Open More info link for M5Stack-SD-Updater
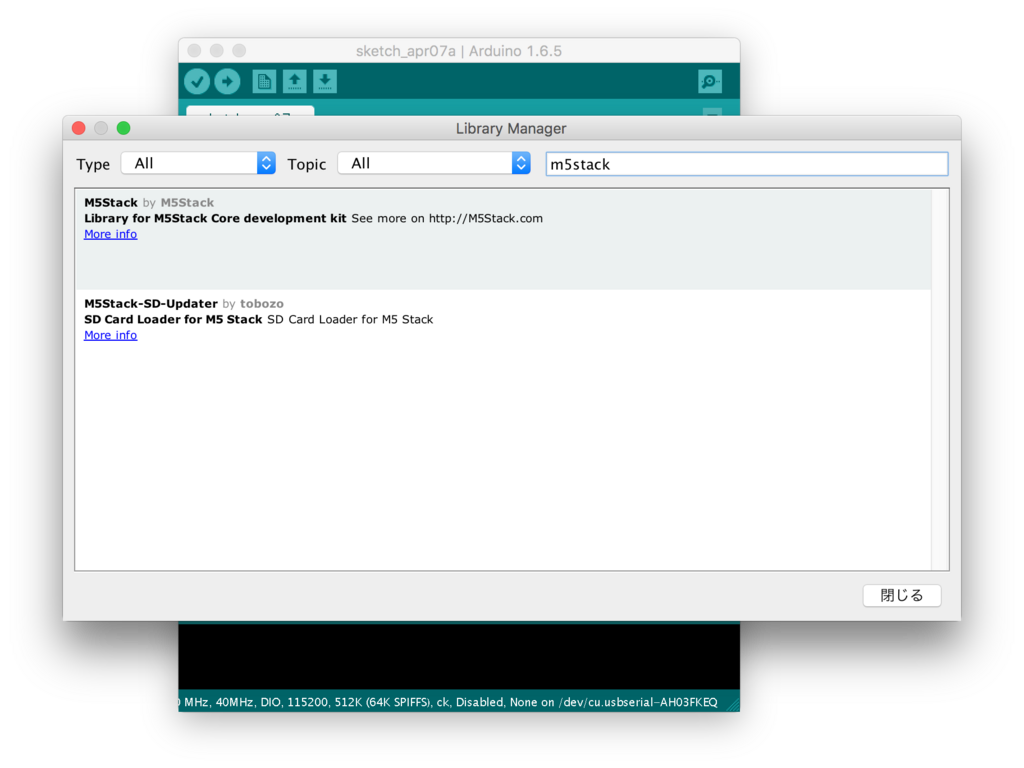This screenshot has height=768, width=1024. click(110, 335)
